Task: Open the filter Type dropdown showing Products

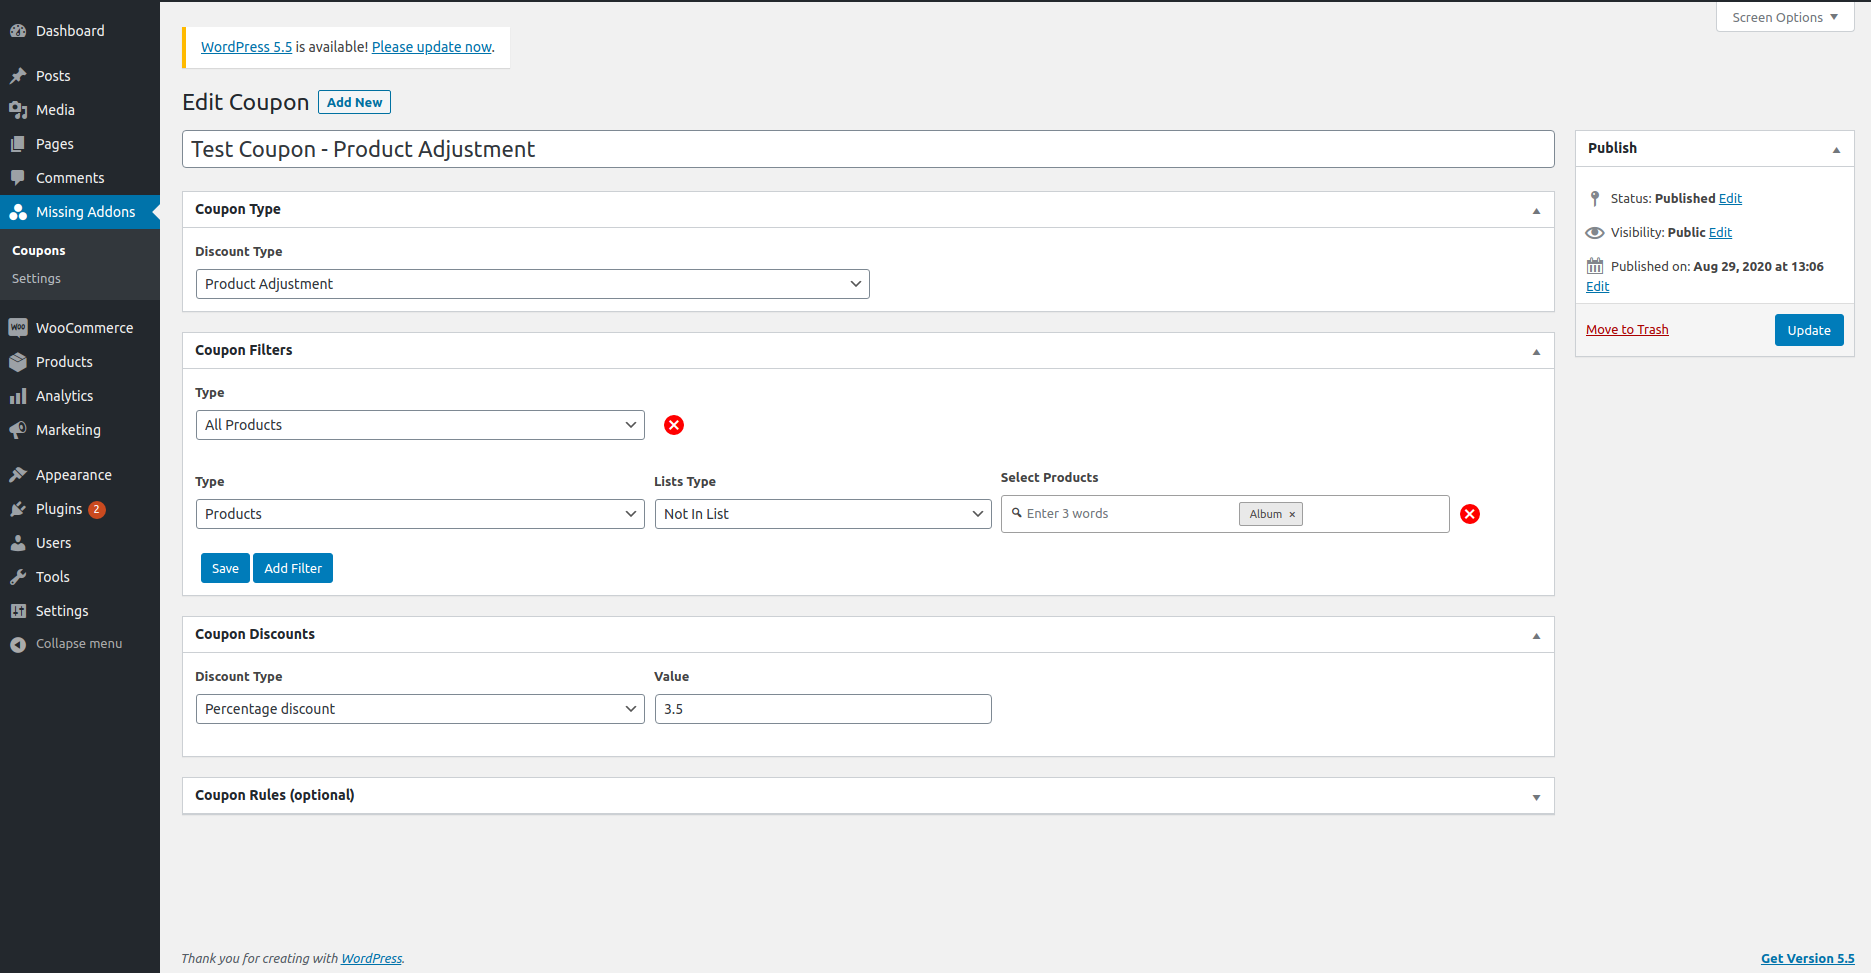Action: (420, 514)
